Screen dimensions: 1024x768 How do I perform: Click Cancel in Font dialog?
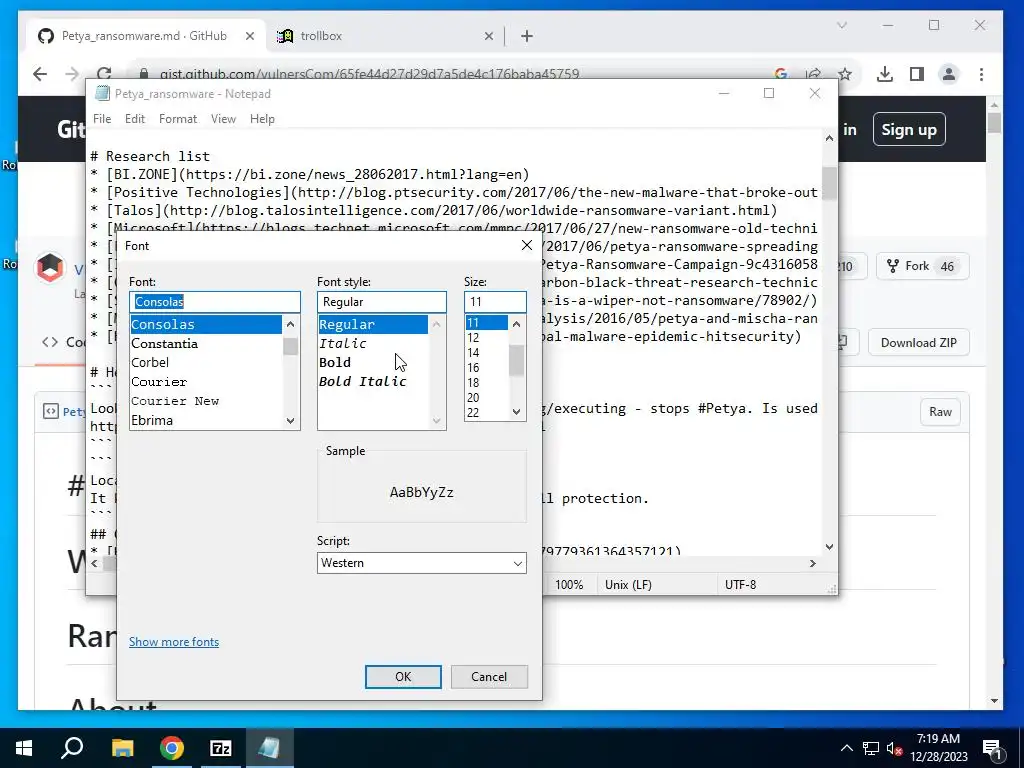(x=489, y=677)
